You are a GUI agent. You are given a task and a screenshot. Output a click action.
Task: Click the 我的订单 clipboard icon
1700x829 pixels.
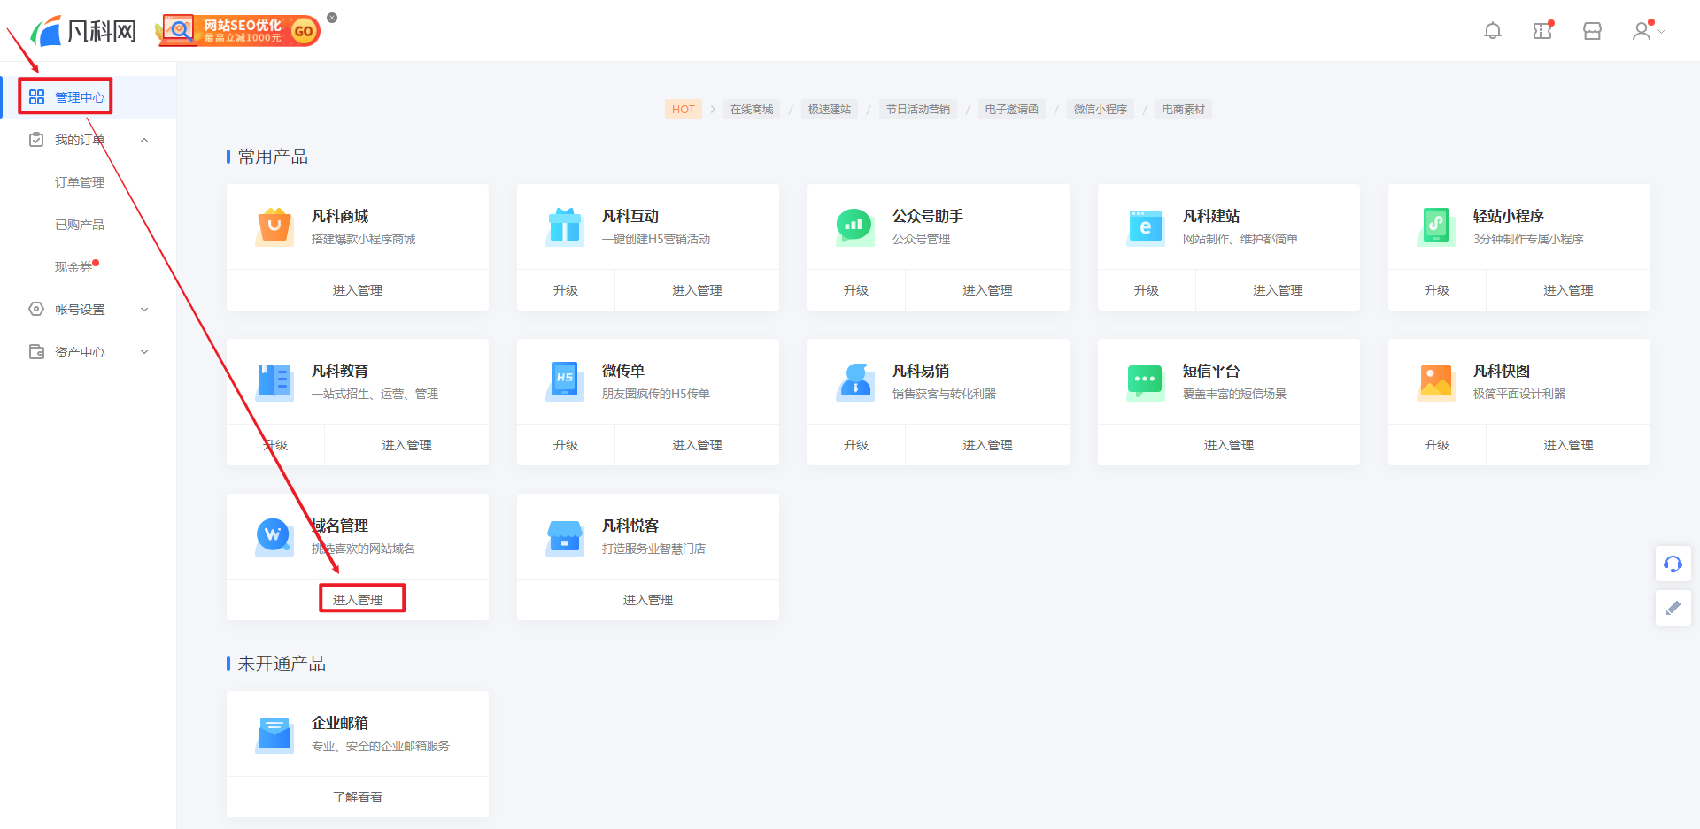tap(36, 140)
